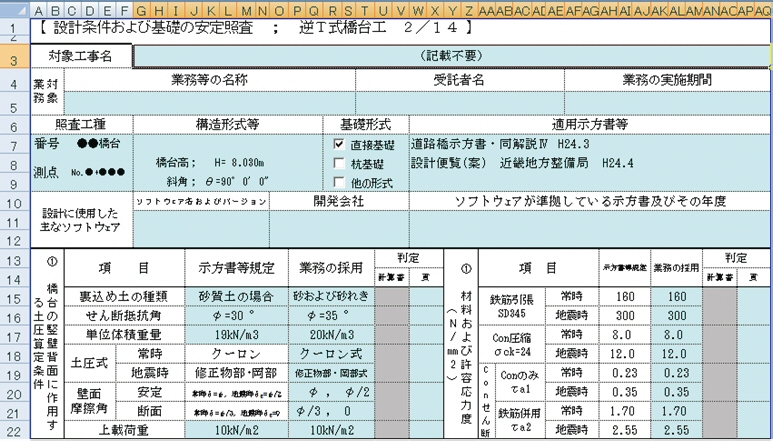Click the Con圧縮 σck=24 cell
This screenshot has width=773, height=441.
click(511, 344)
